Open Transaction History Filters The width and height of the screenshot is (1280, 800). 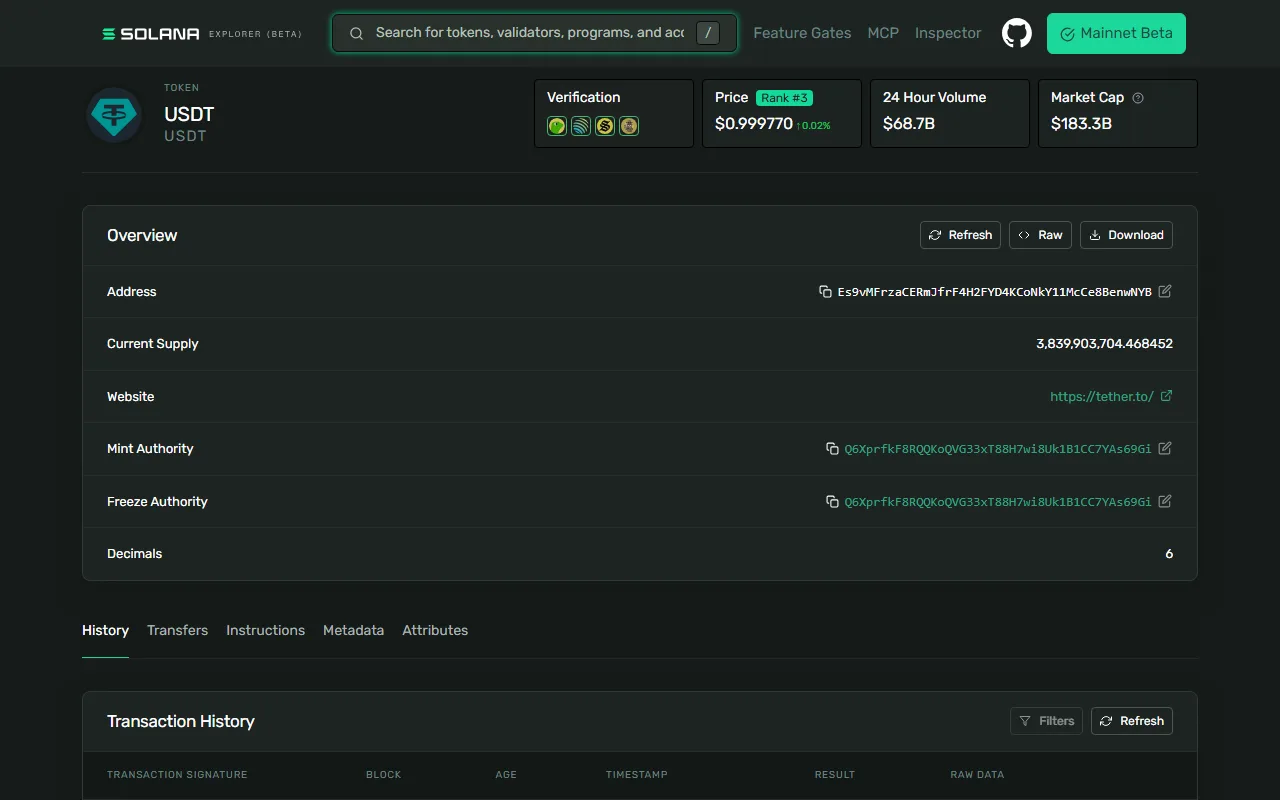(x=1046, y=721)
